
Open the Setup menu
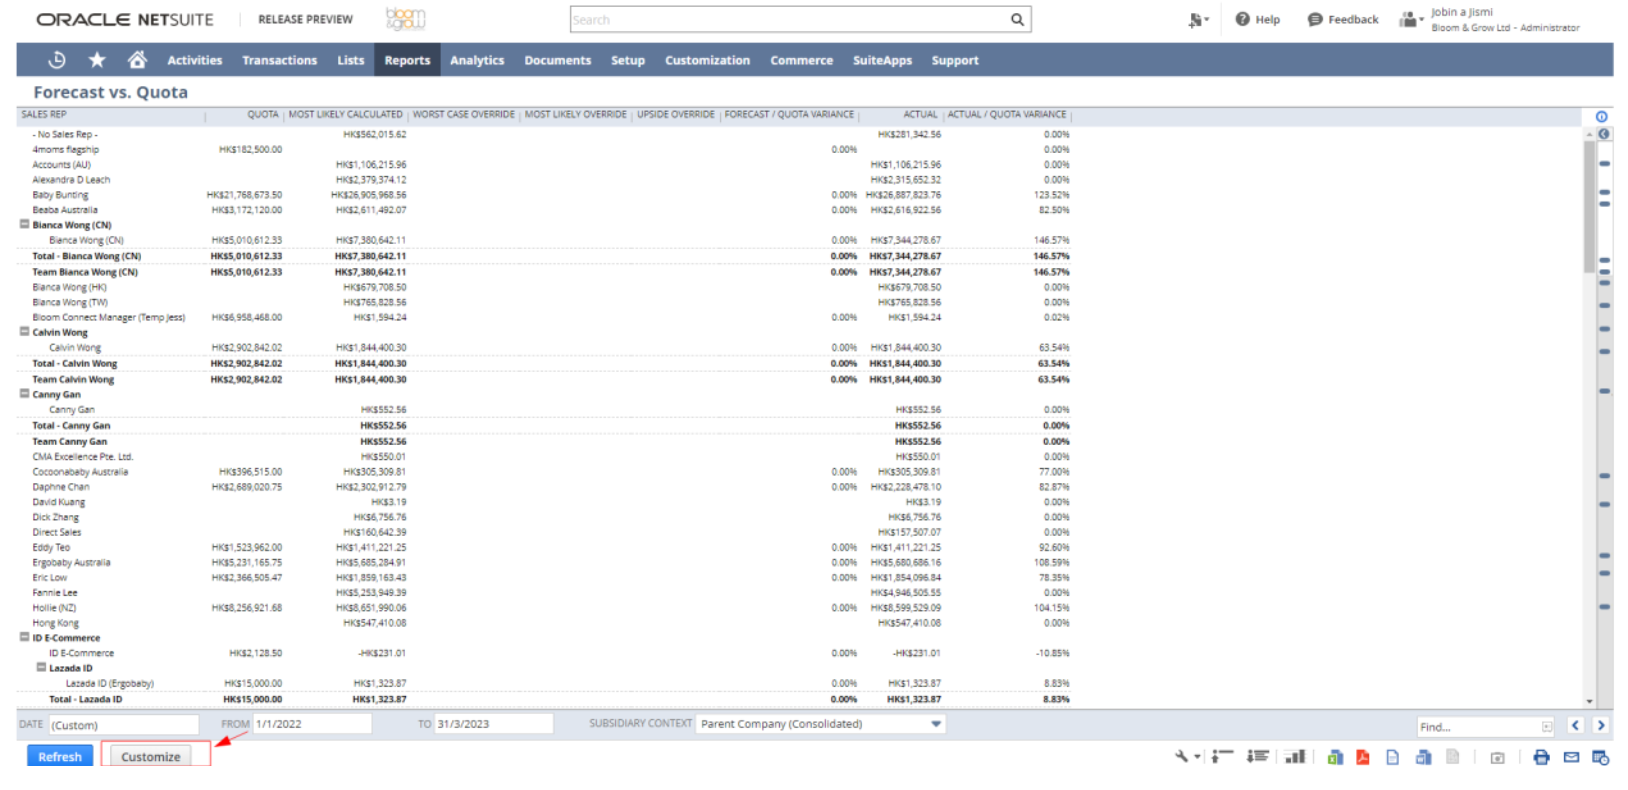628,60
